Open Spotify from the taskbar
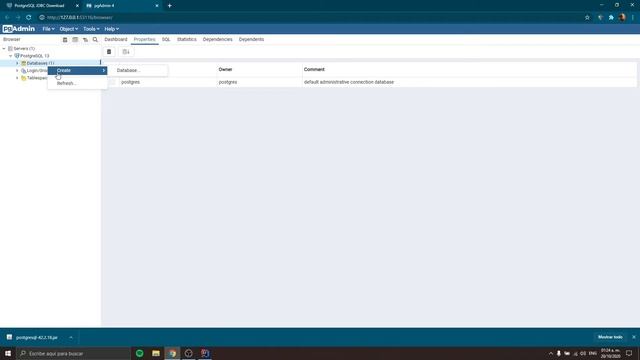Screen dimensions: 640x360 pyautogui.click(x=140, y=353)
